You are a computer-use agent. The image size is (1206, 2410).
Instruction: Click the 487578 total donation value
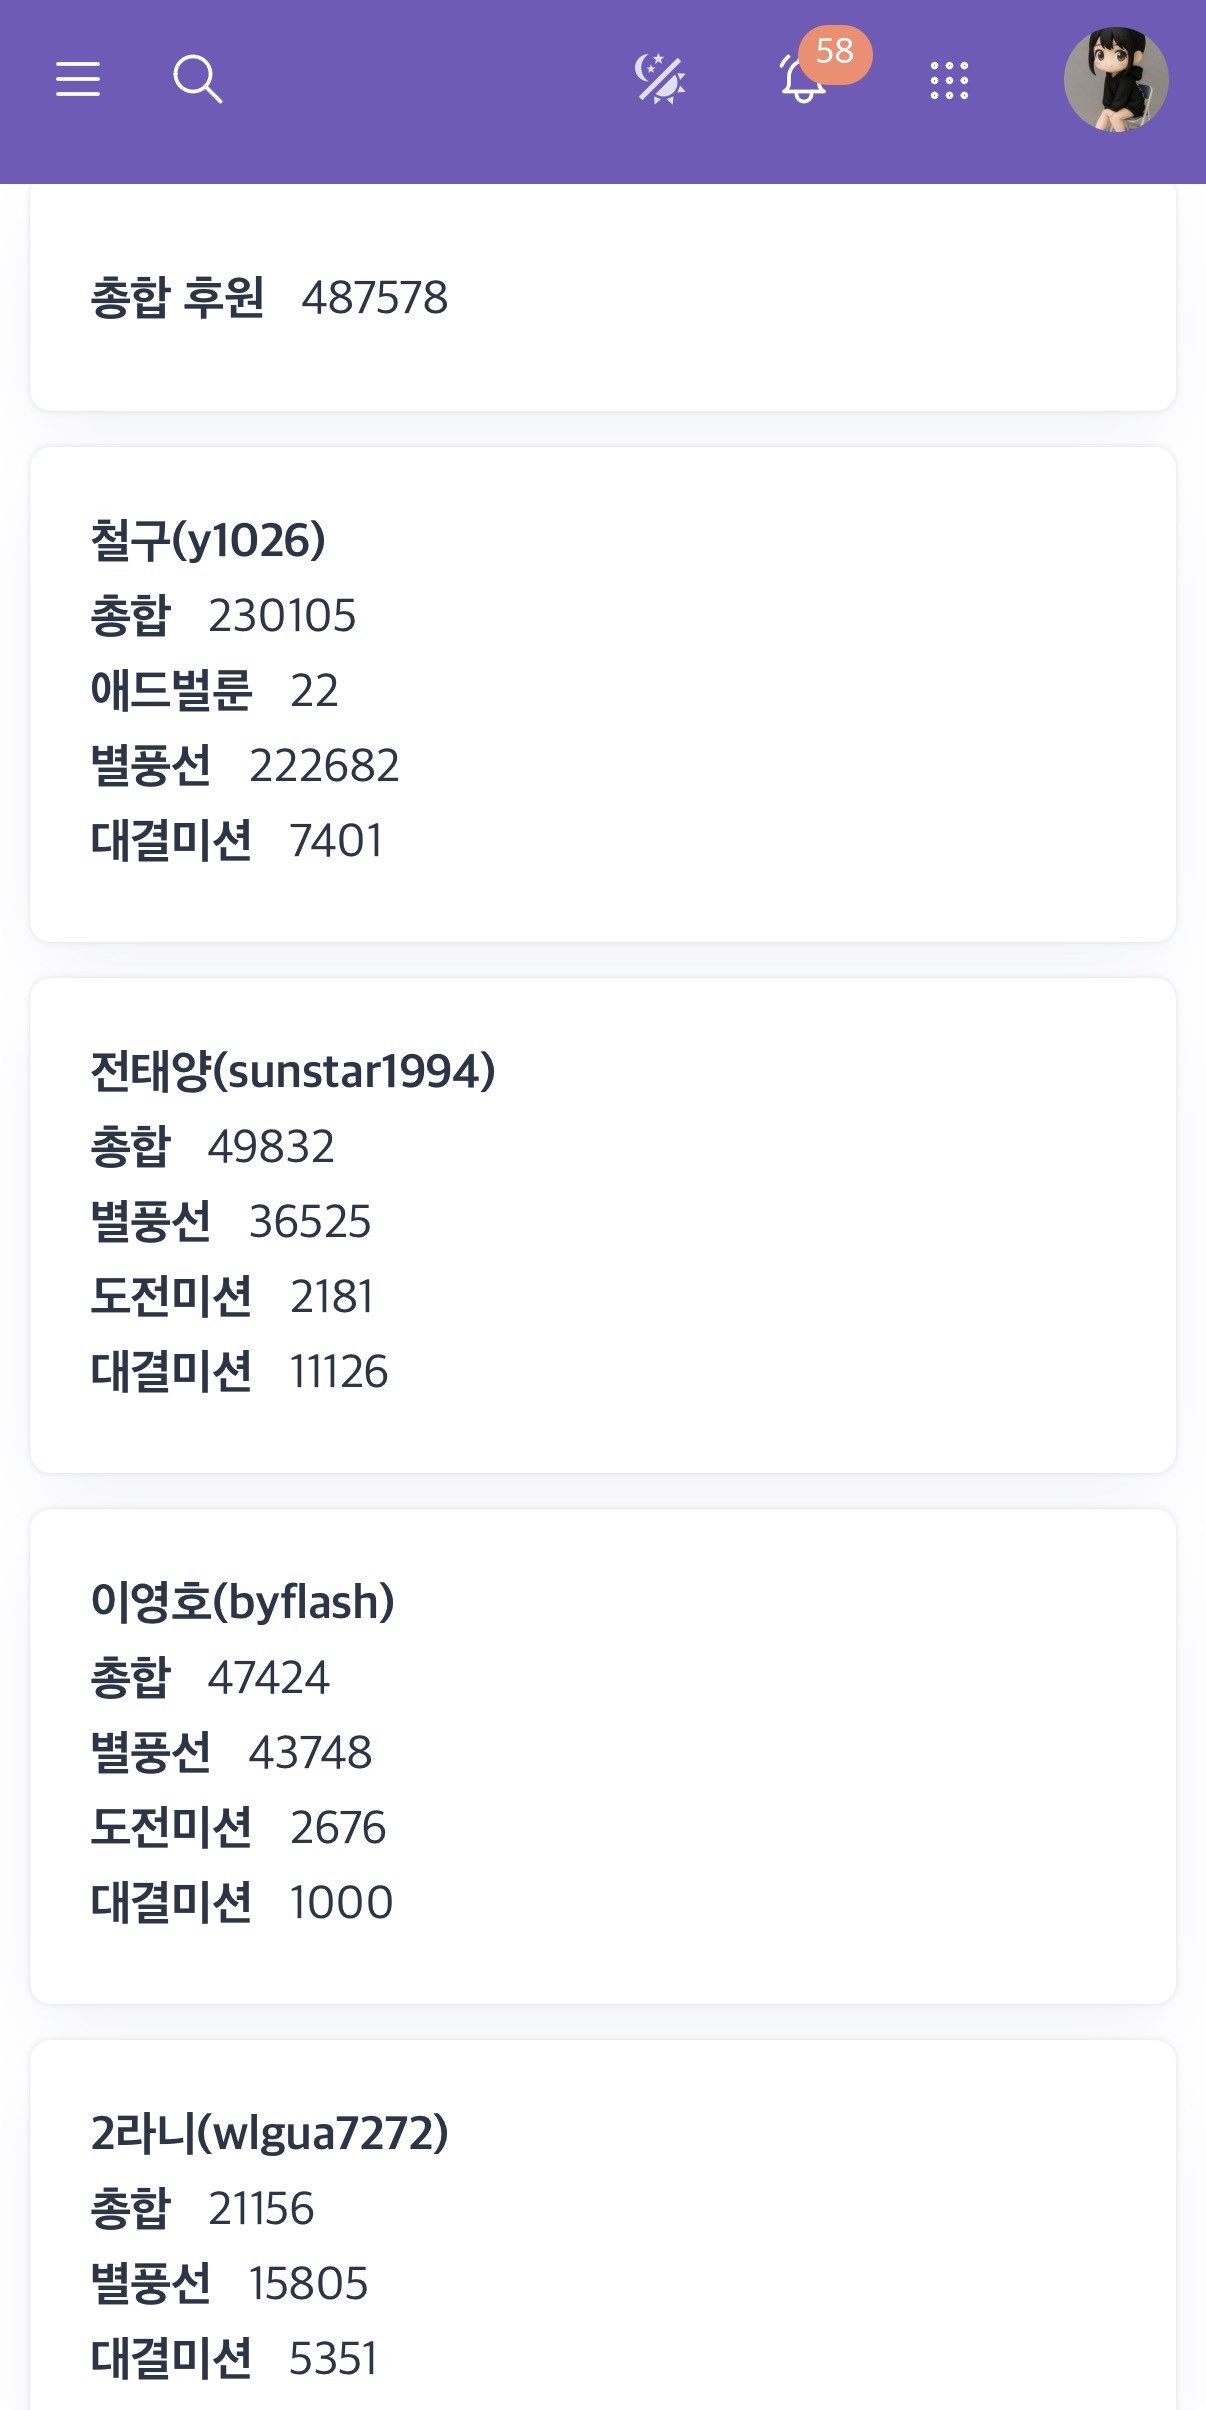click(x=375, y=297)
